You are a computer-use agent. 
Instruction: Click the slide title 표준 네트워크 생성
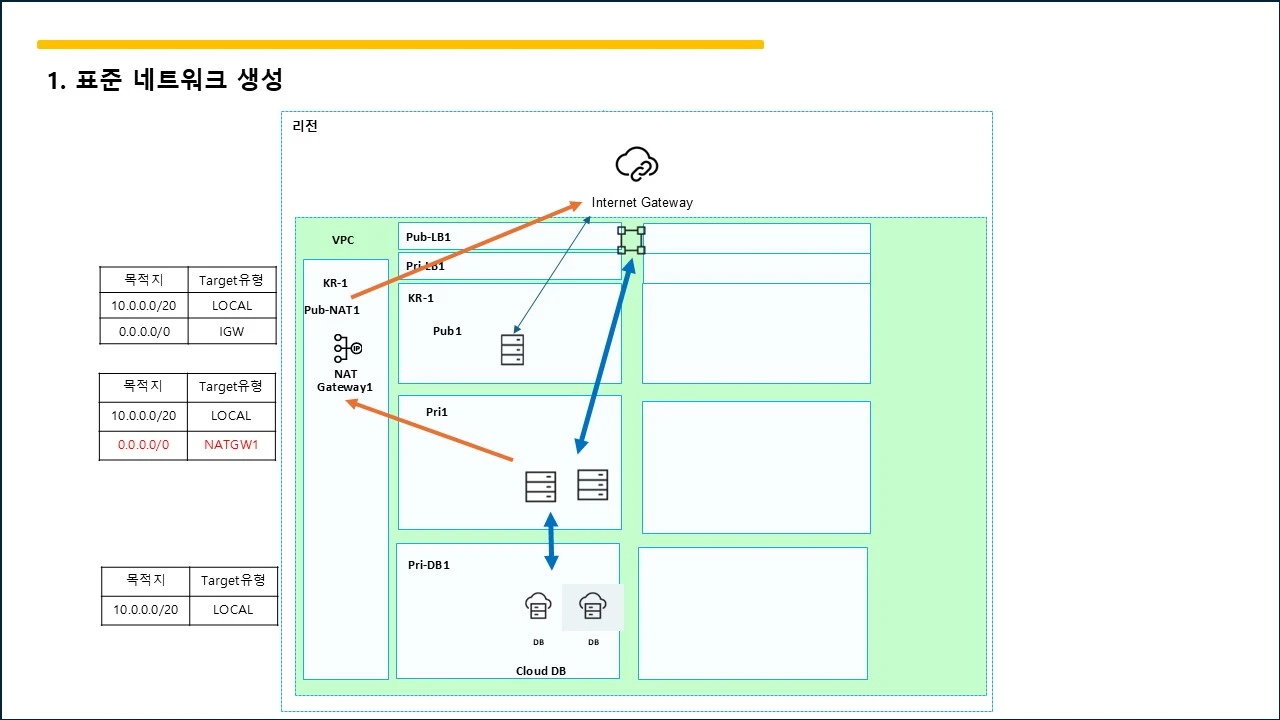165,81
